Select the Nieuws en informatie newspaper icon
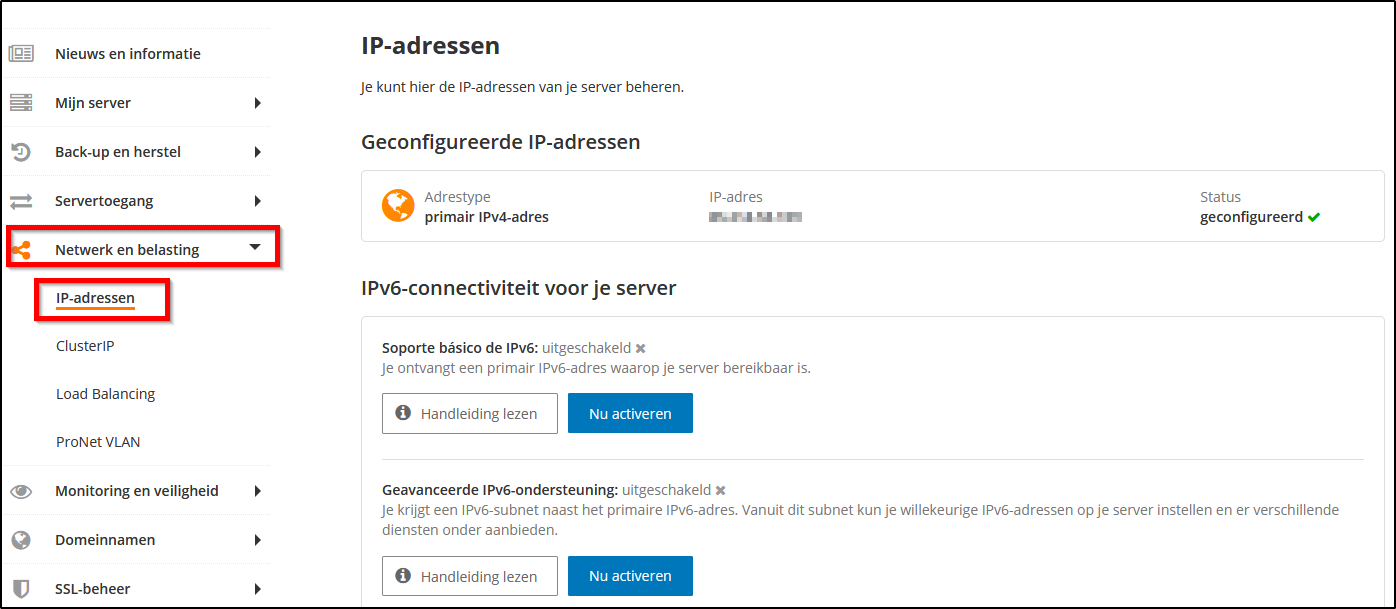 click(x=21, y=52)
